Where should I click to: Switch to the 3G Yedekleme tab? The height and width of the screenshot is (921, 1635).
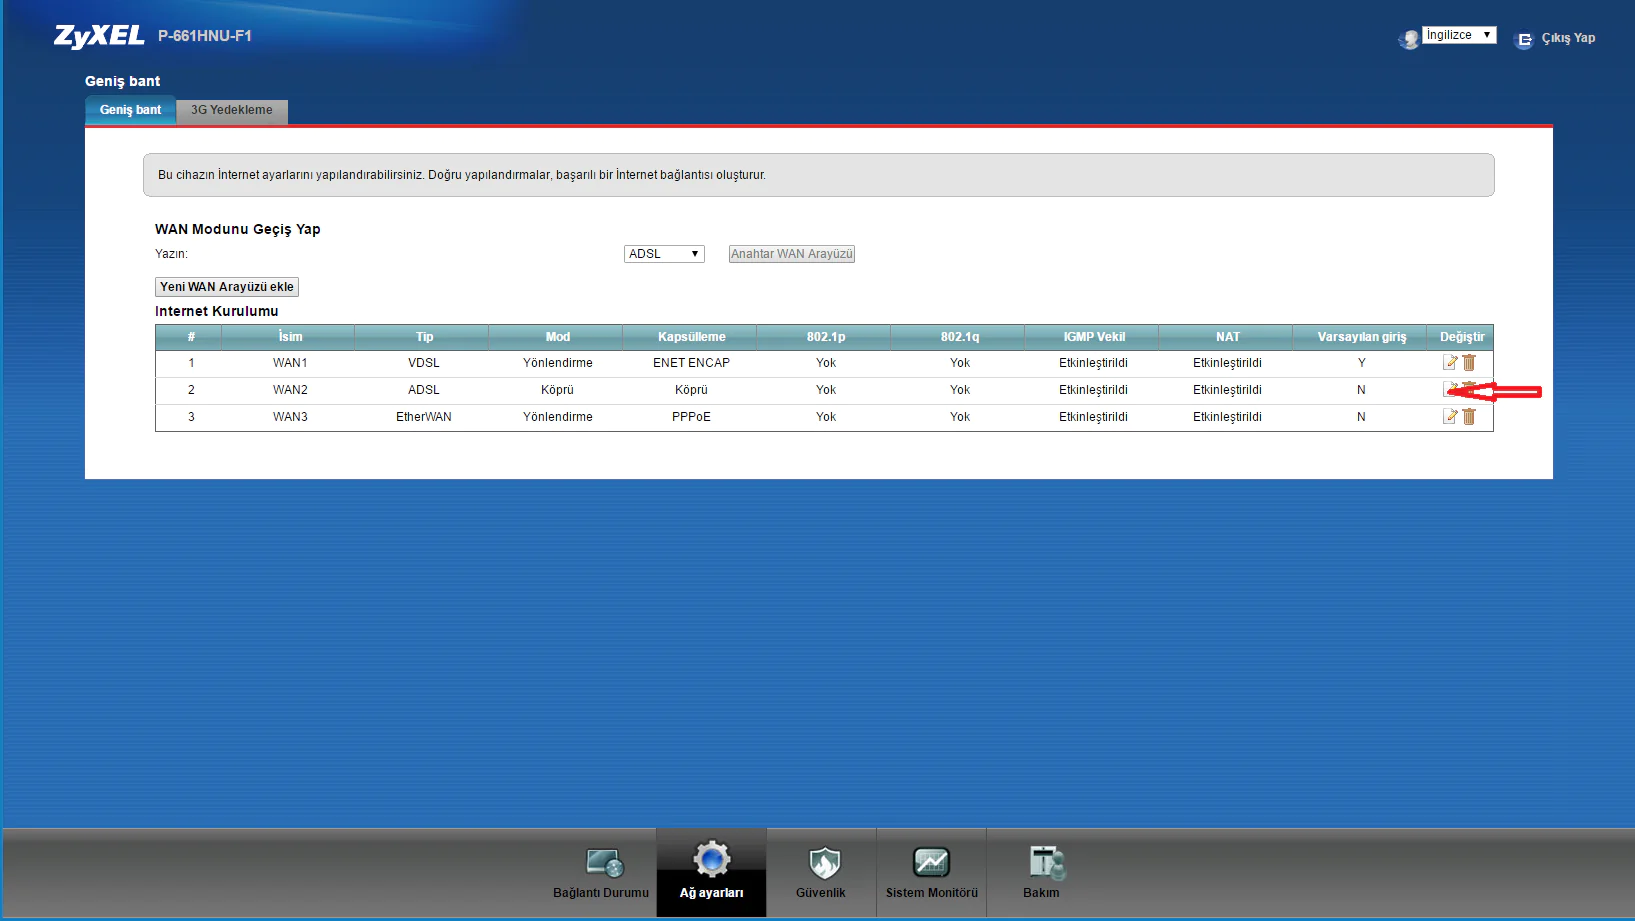coord(232,110)
